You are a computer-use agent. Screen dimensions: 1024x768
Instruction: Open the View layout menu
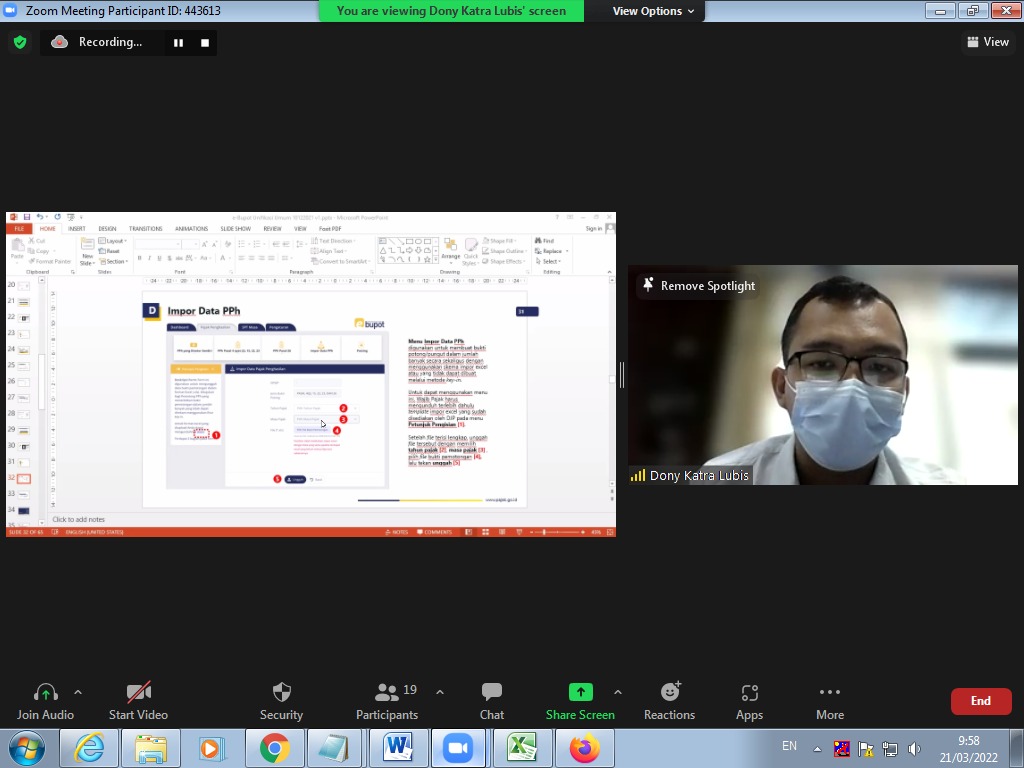tap(988, 42)
